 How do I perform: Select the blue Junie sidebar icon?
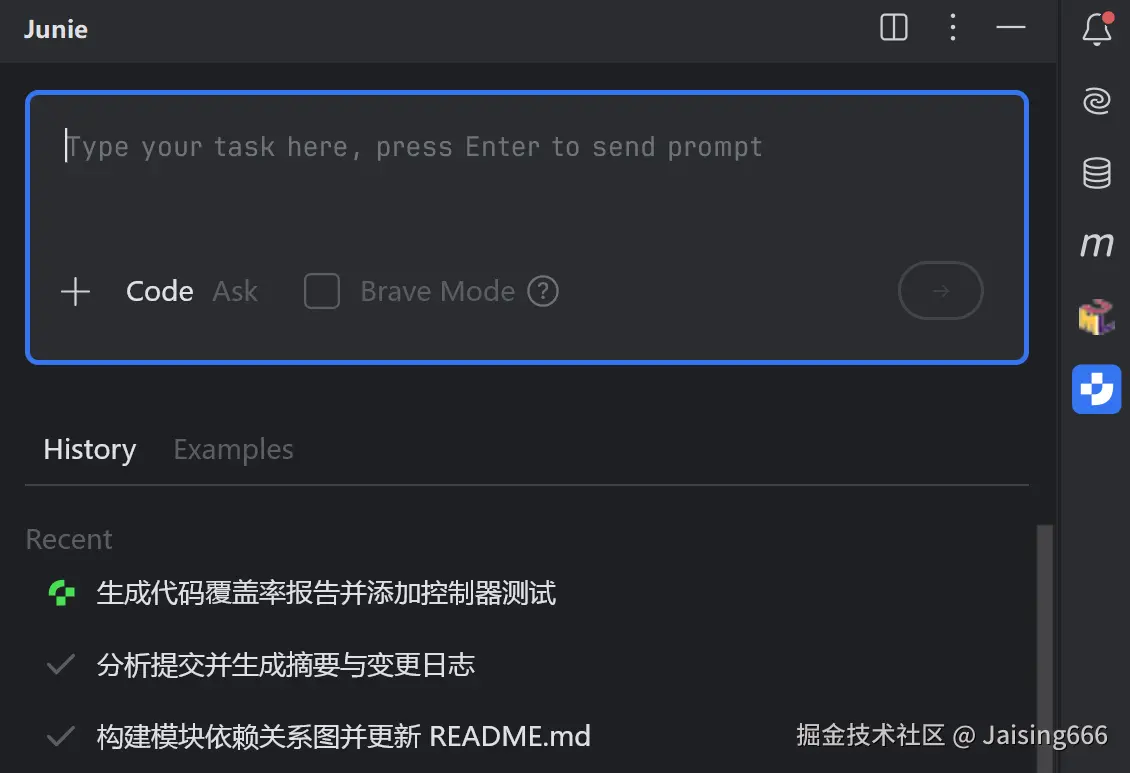point(1096,389)
